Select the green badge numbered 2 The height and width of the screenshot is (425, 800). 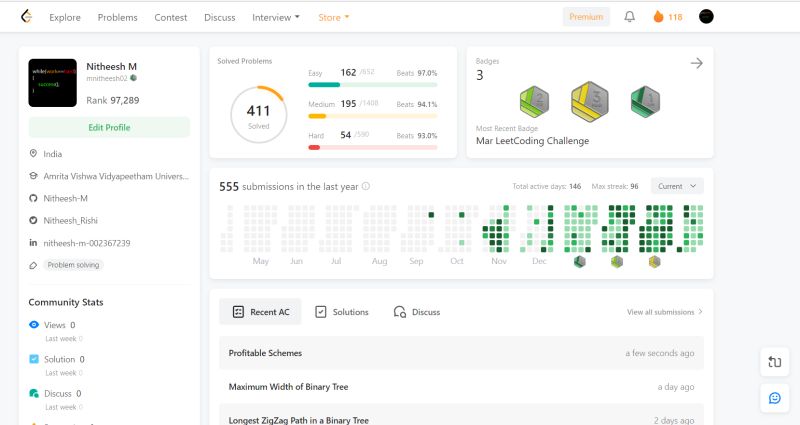[534, 102]
